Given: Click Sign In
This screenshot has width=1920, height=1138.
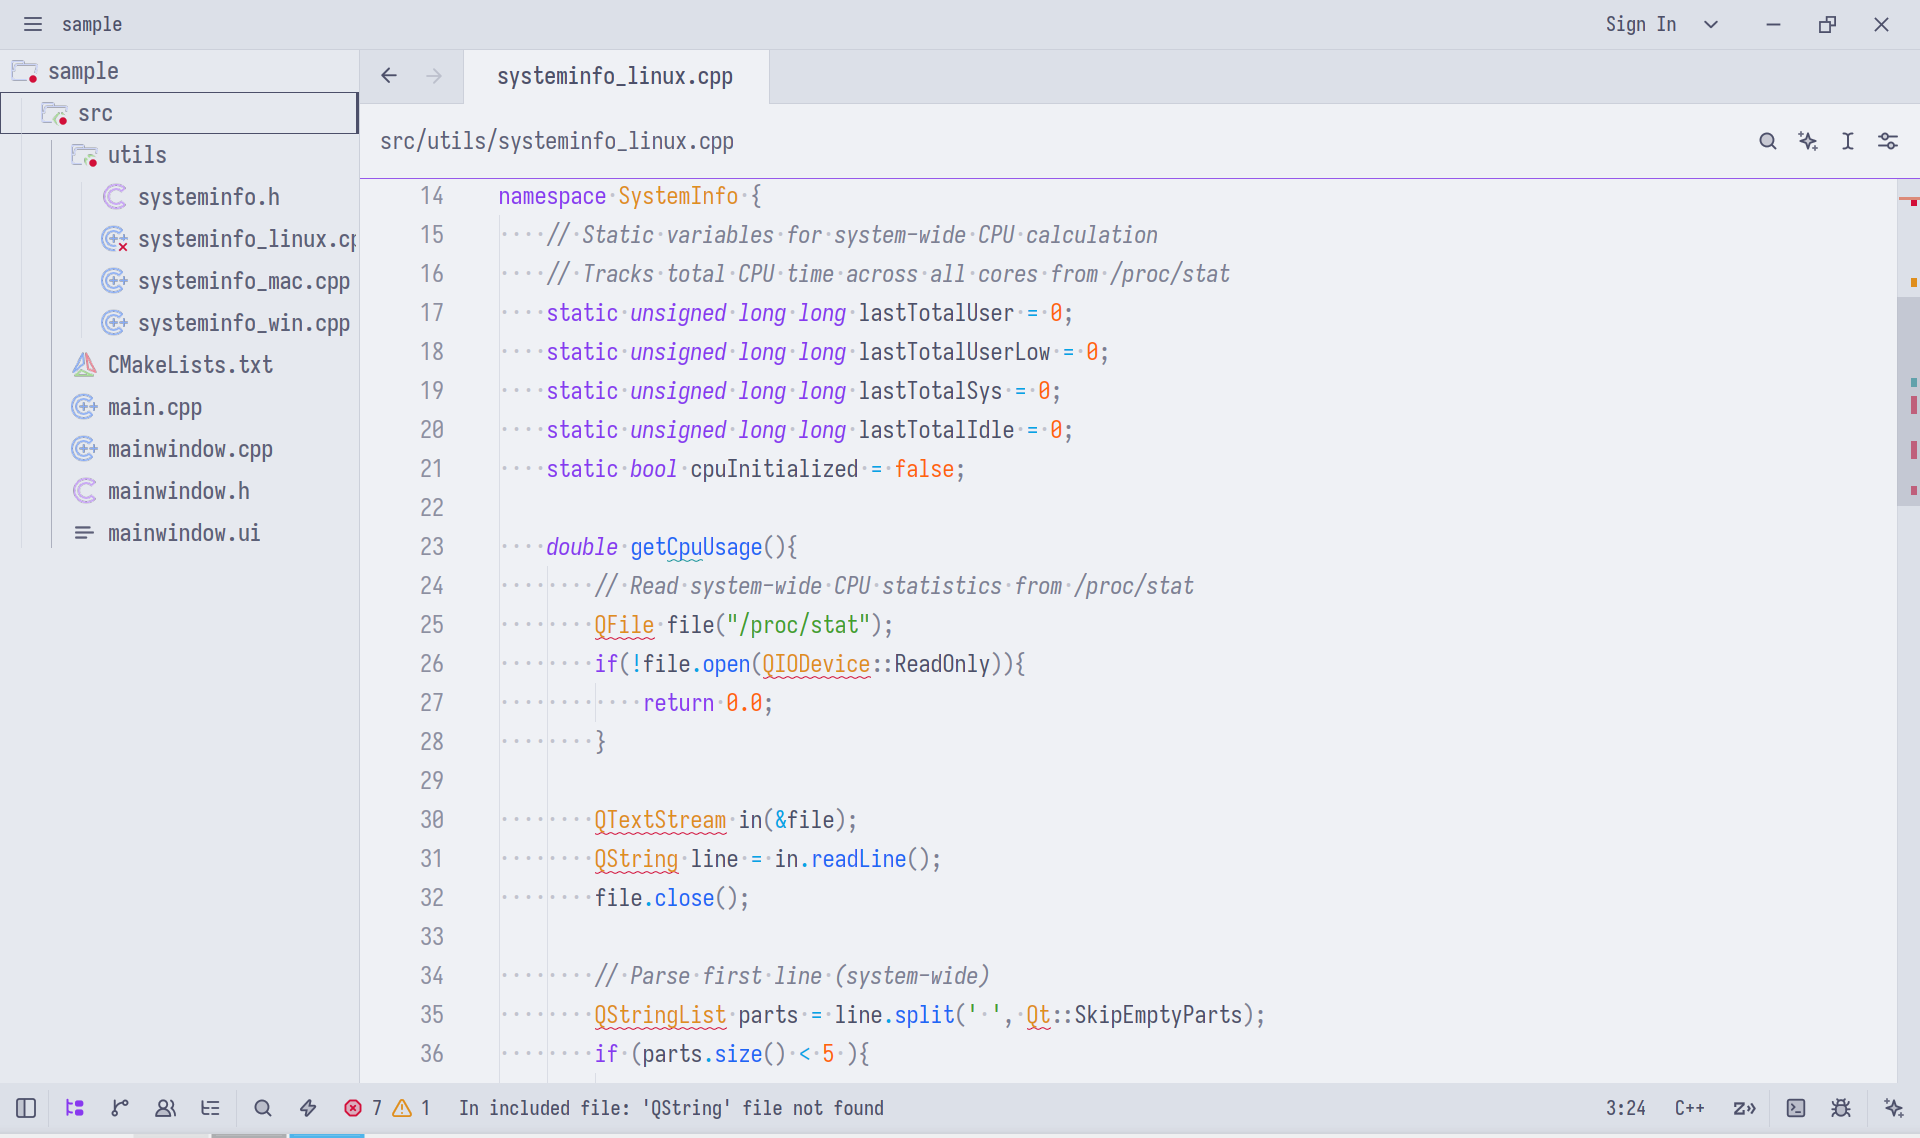Looking at the screenshot, I should pos(1641,24).
